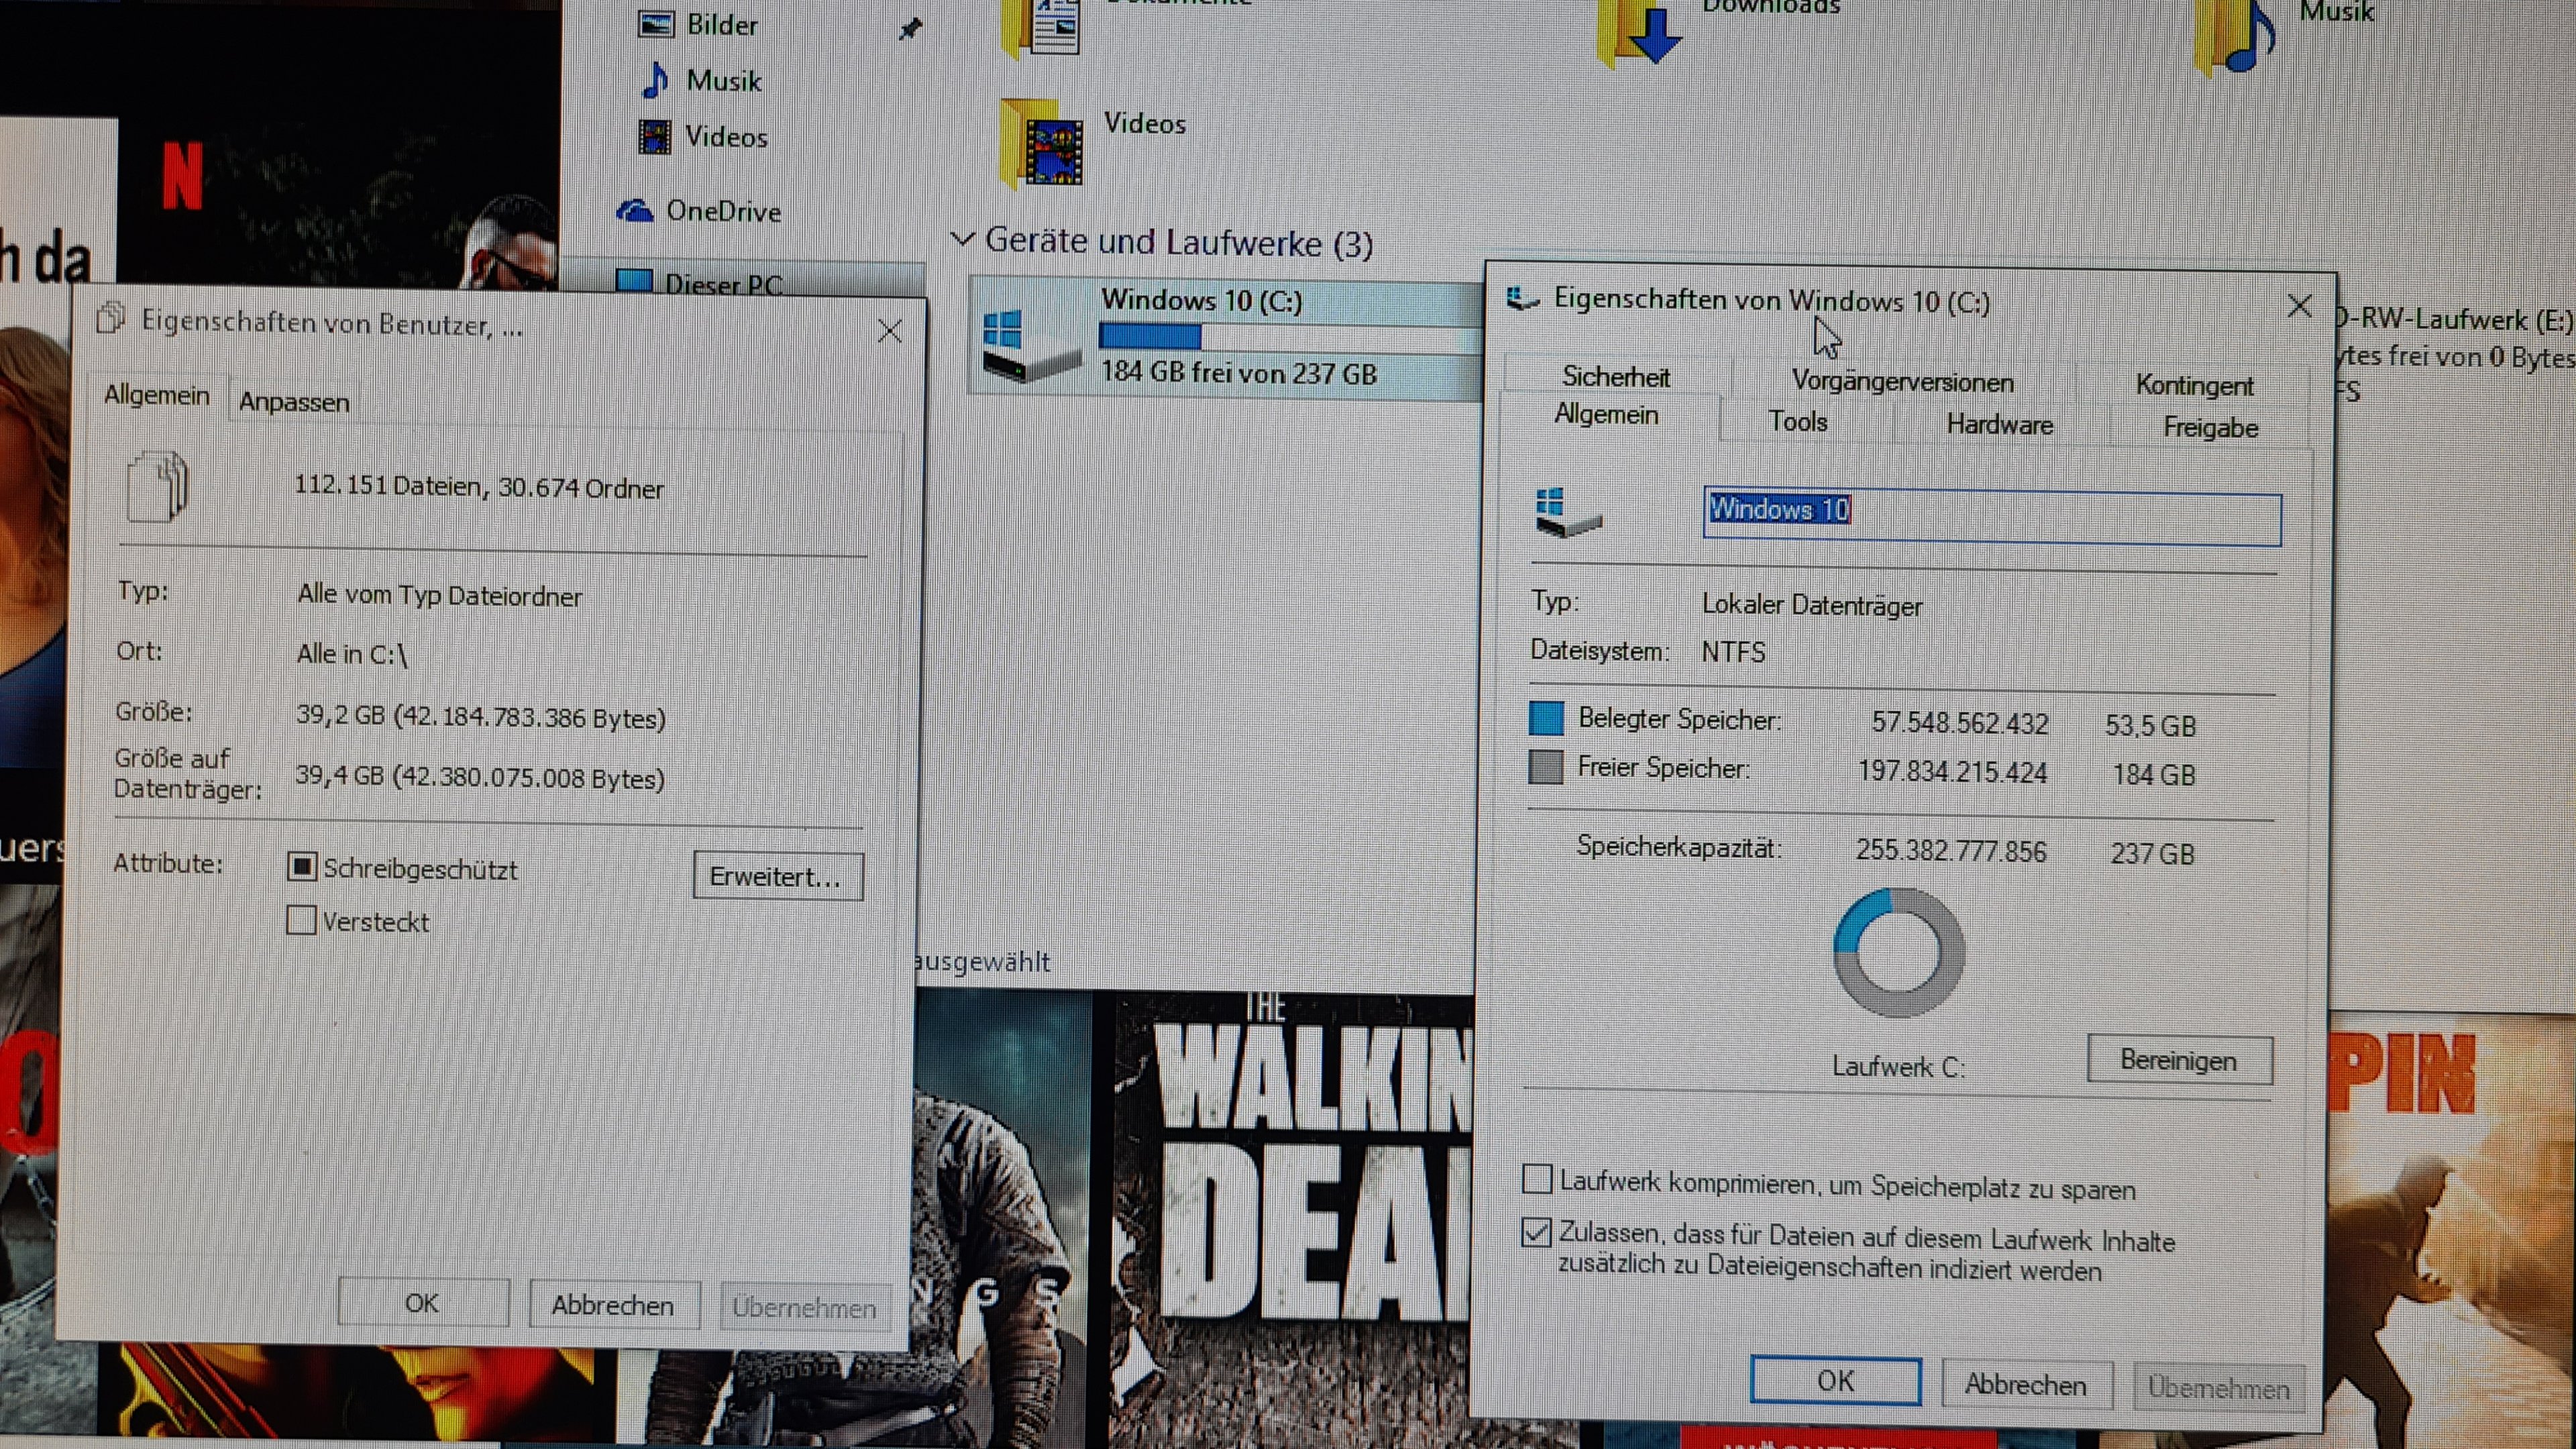Click the Windows 10 drive name field
The image size is (2576, 1449).
1991,517
